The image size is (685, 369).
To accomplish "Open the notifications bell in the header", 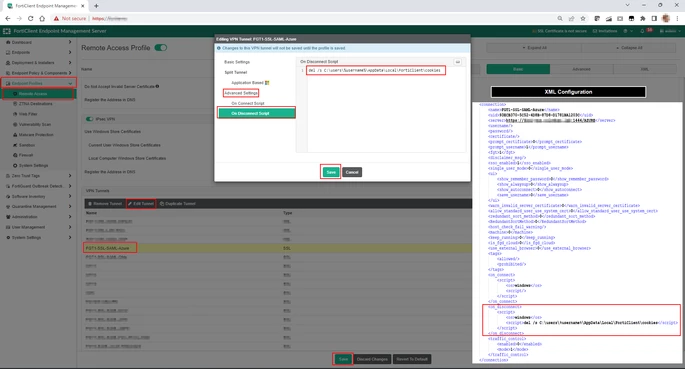I will (x=642, y=31).
